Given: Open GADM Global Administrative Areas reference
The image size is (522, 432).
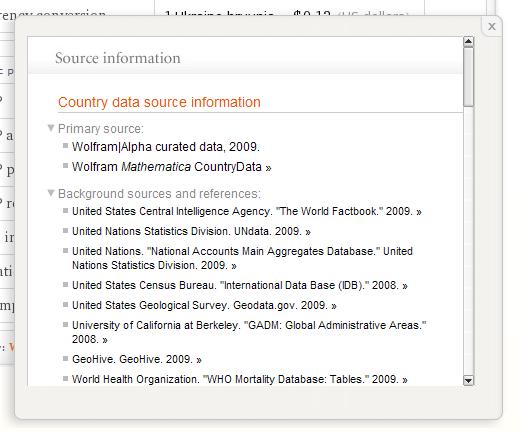Looking at the screenshot, I should [249, 332].
